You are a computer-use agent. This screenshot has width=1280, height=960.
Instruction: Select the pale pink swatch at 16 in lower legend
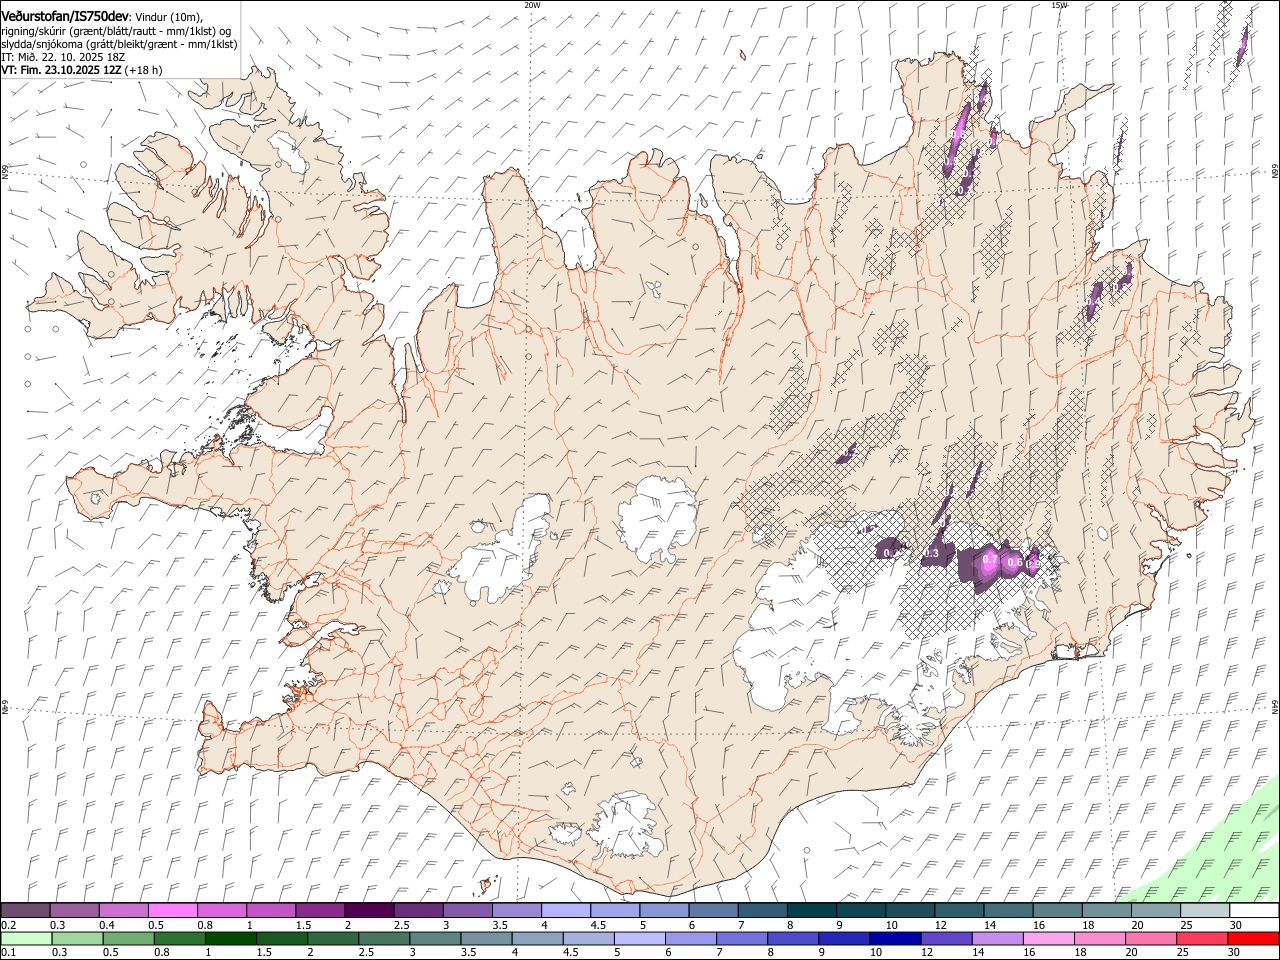coord(1048,939)
